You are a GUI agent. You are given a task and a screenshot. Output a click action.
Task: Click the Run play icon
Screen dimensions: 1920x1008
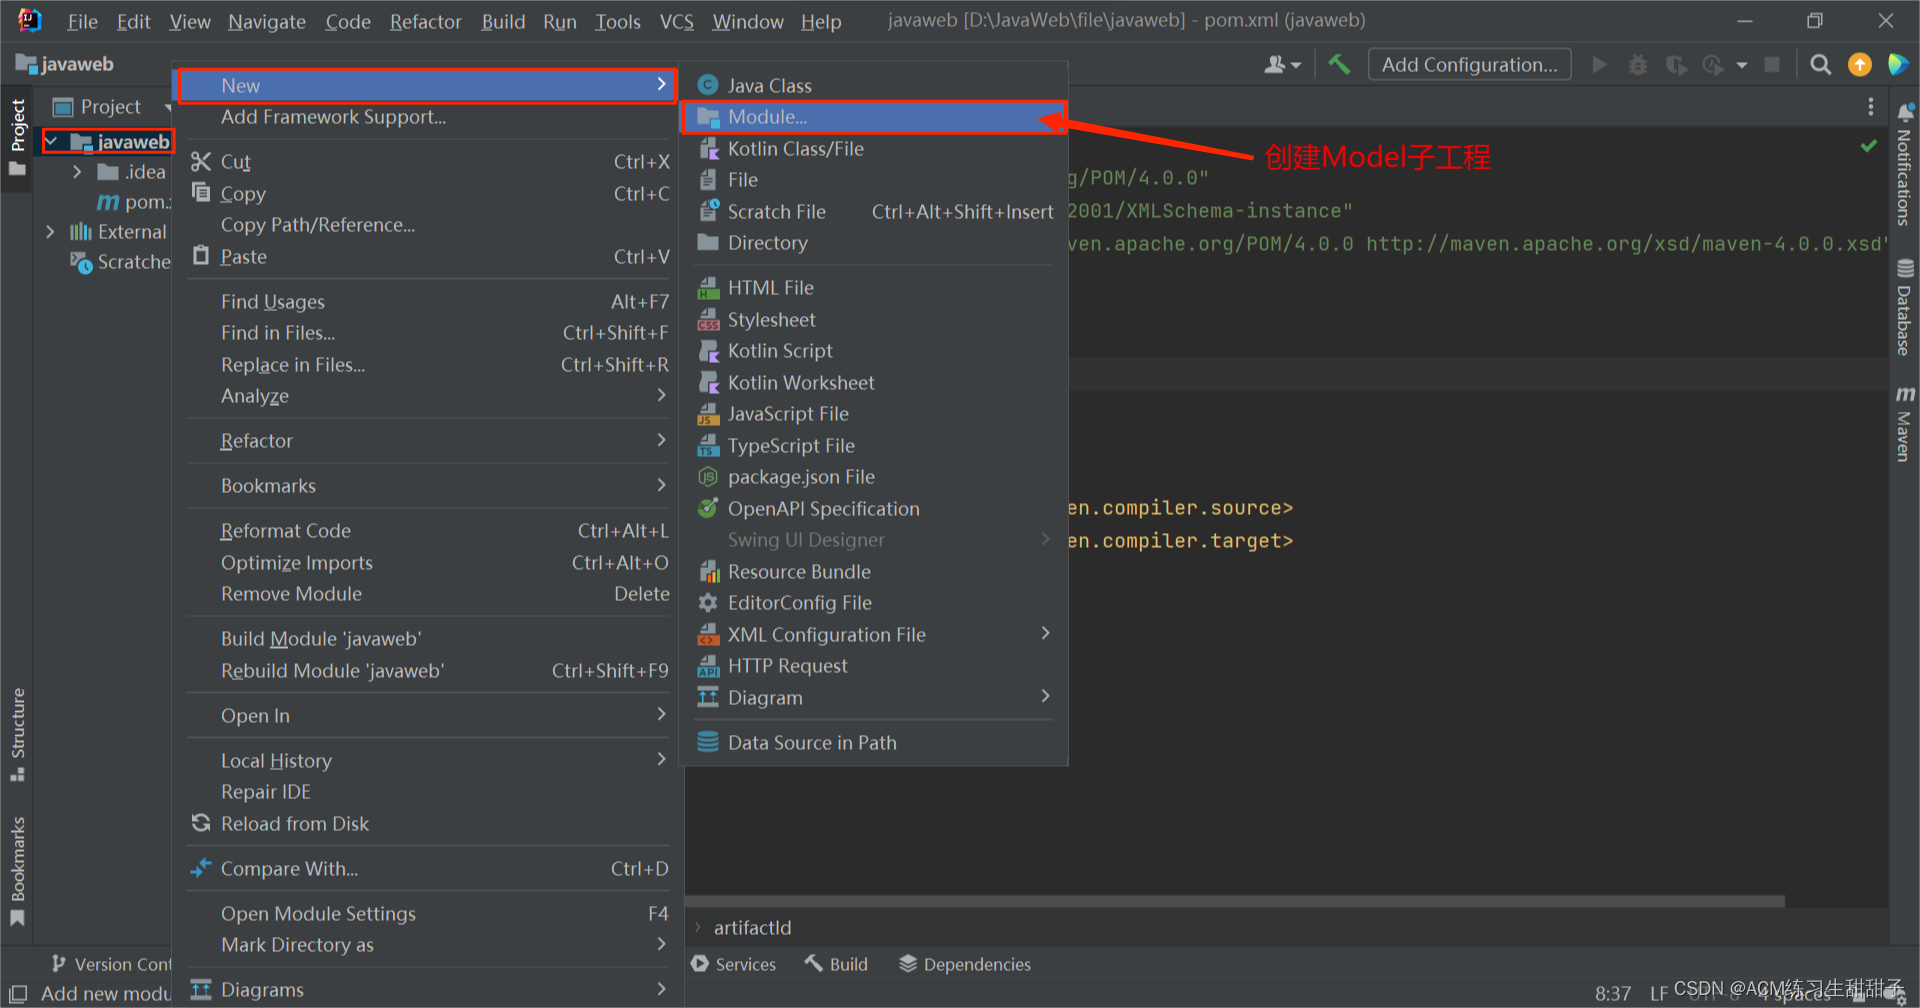(1600, 65)
